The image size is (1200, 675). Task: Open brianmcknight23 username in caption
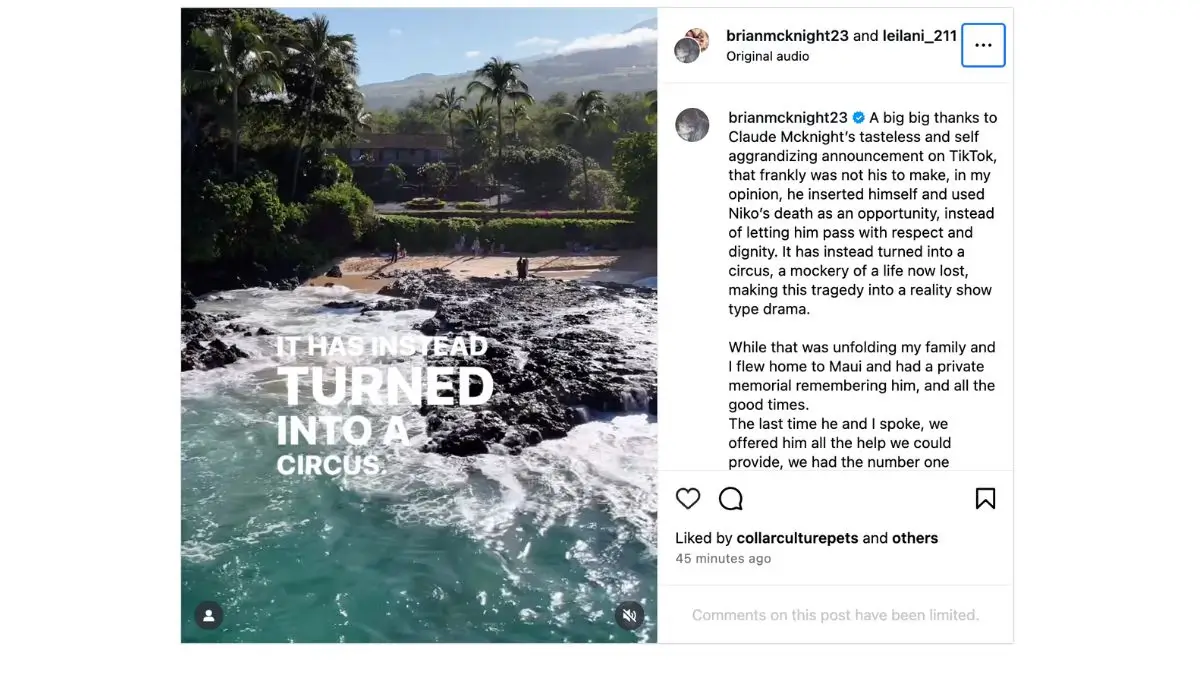pos(787,118)
